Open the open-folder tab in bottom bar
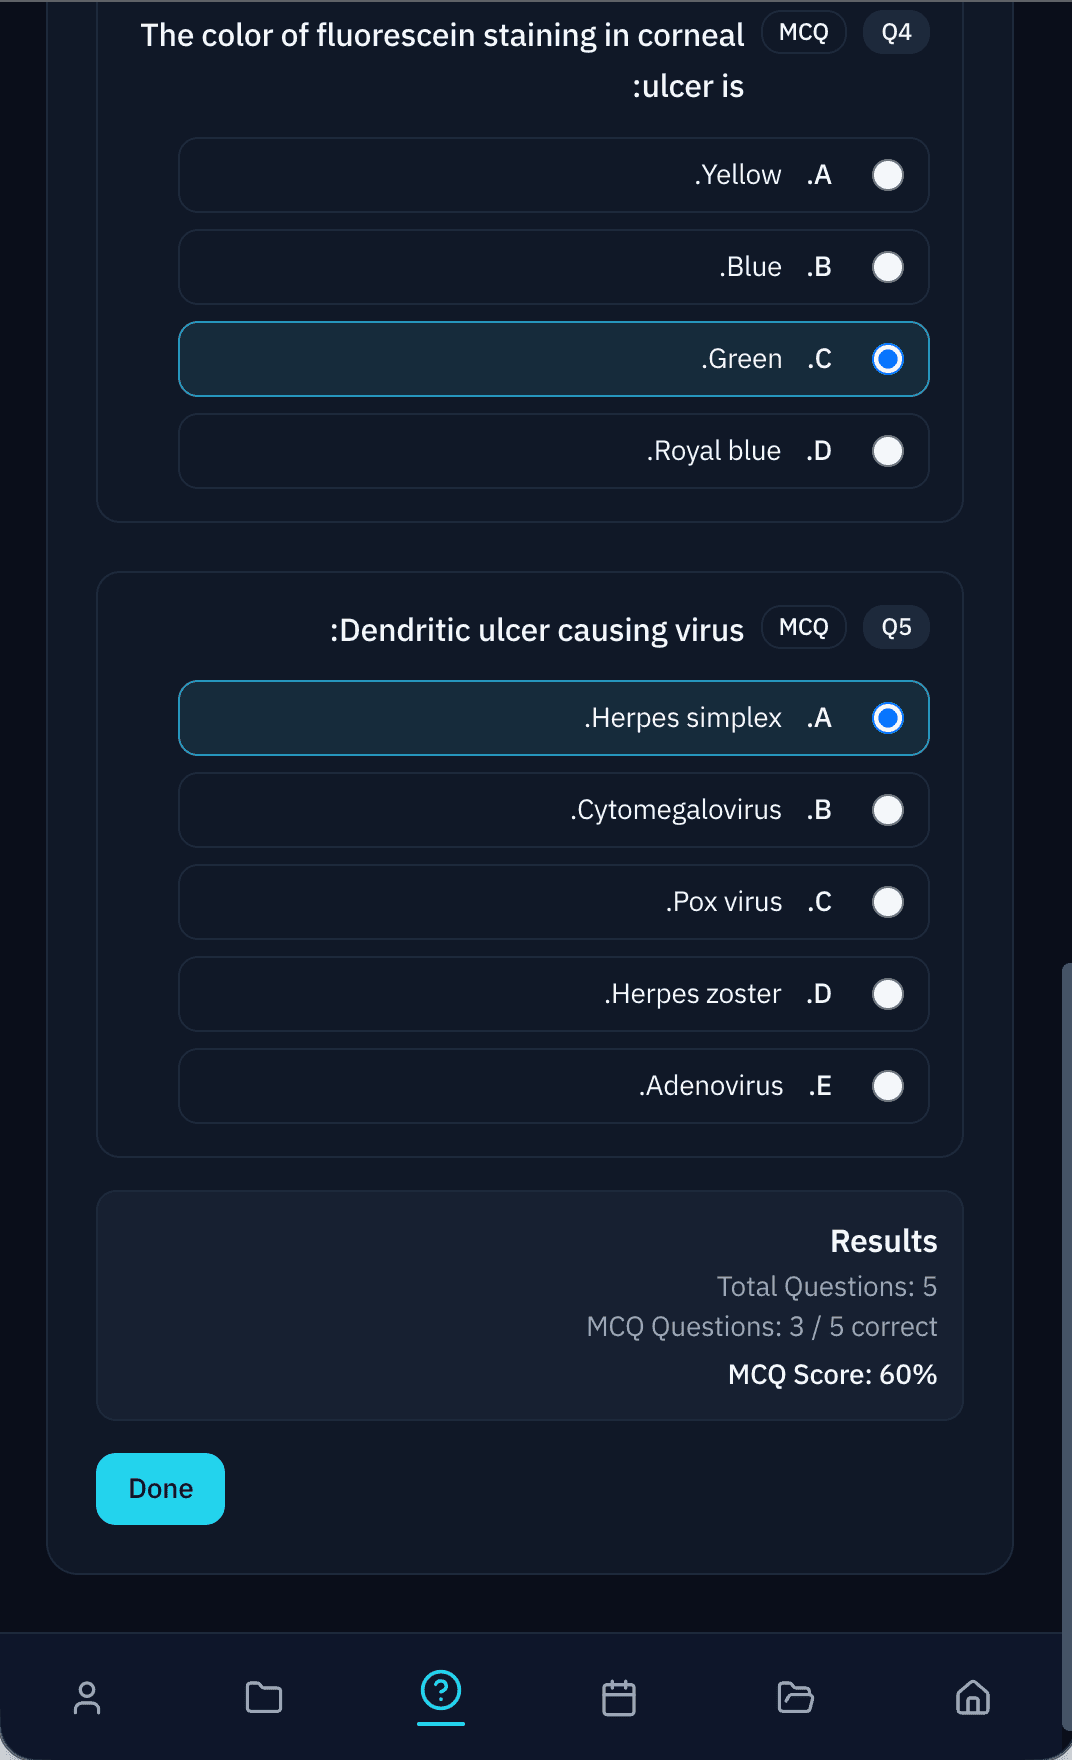Viewport: 1072px width, 1760px height. pyautogui.click(x=795, y=1697)
